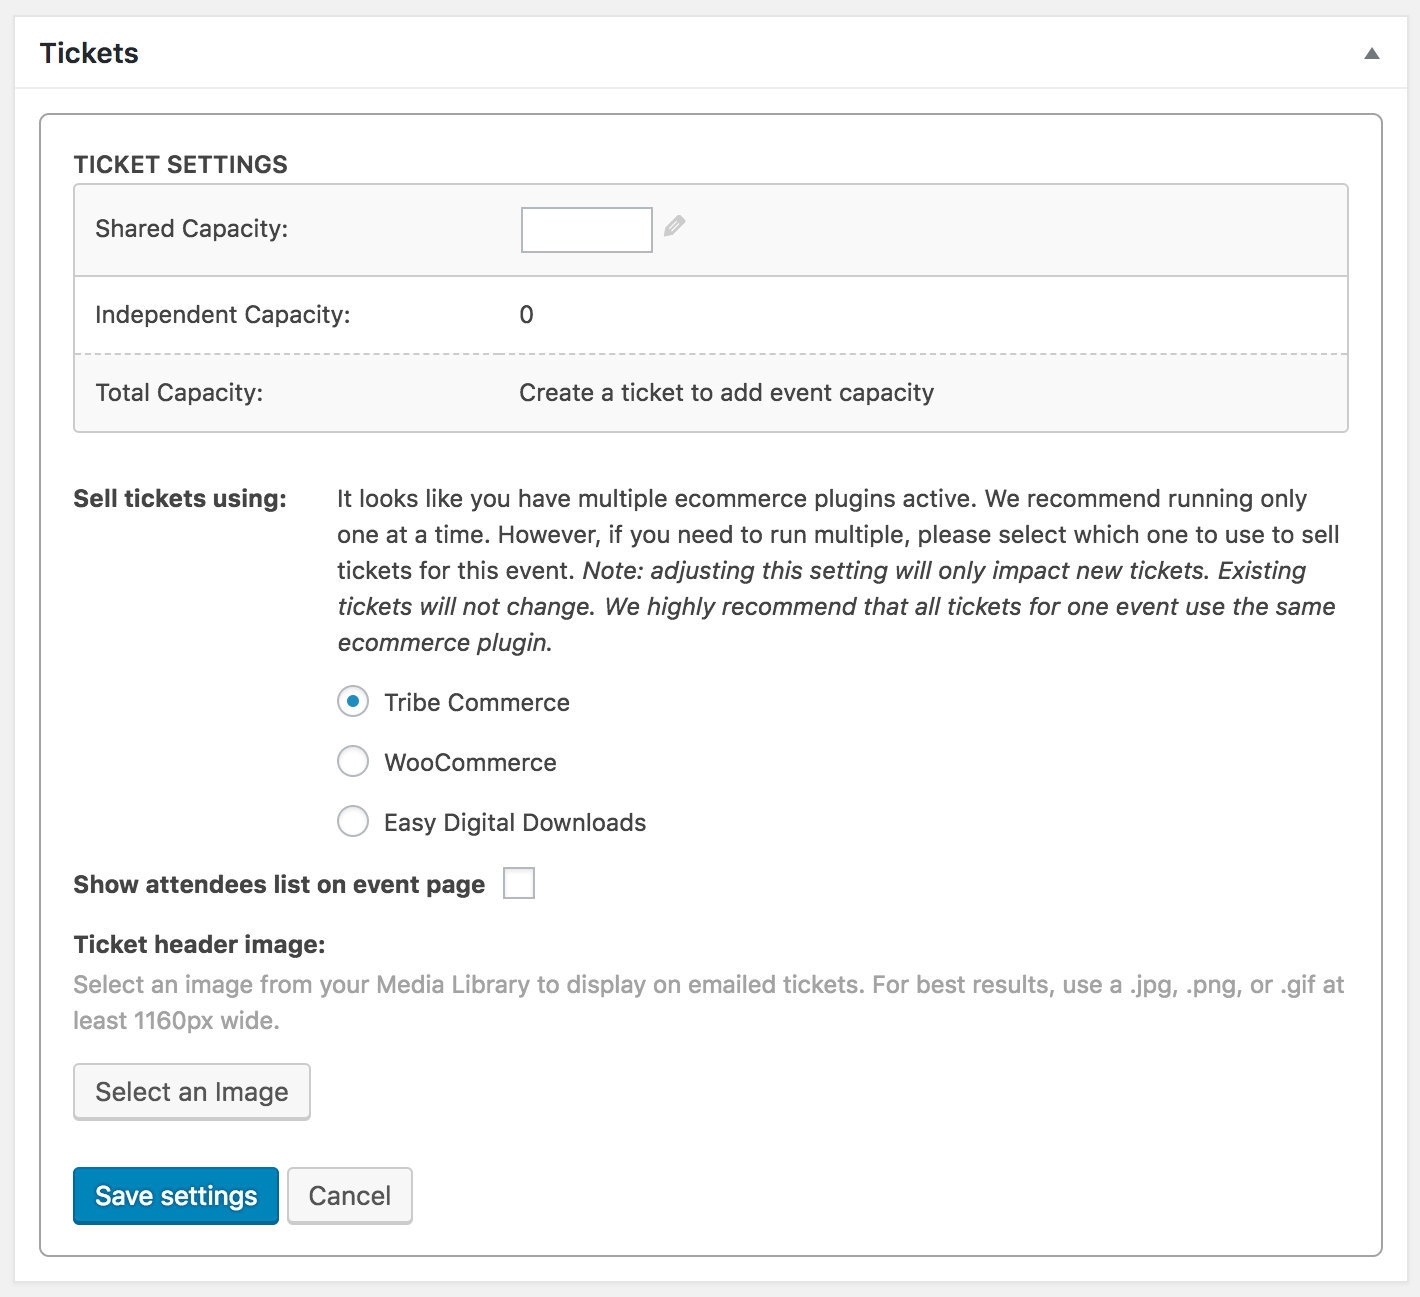Select the Tribe Commerce radio button
The height and width of the screenshot is (1297, 1420).
(352, 702)
